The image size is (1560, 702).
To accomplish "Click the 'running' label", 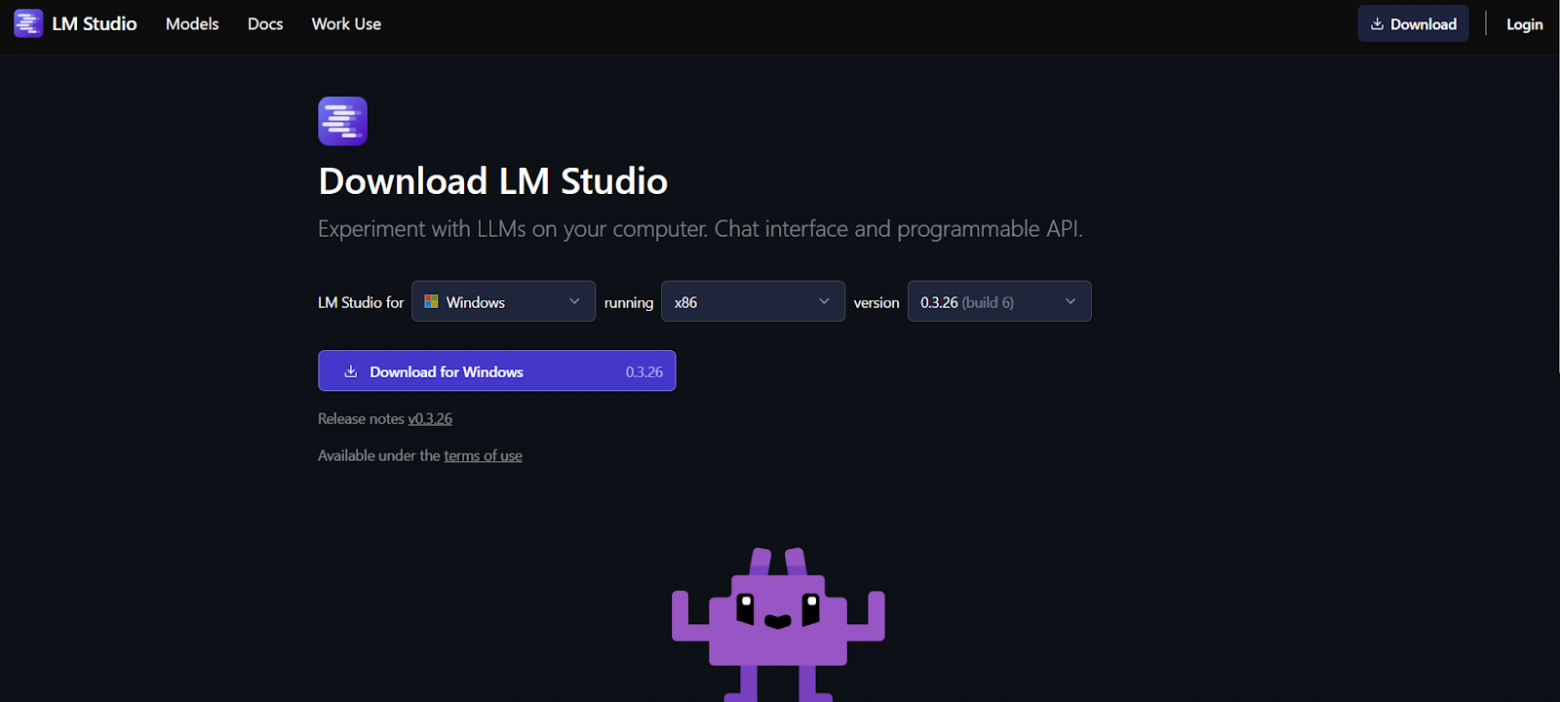I will pos(628,303).
